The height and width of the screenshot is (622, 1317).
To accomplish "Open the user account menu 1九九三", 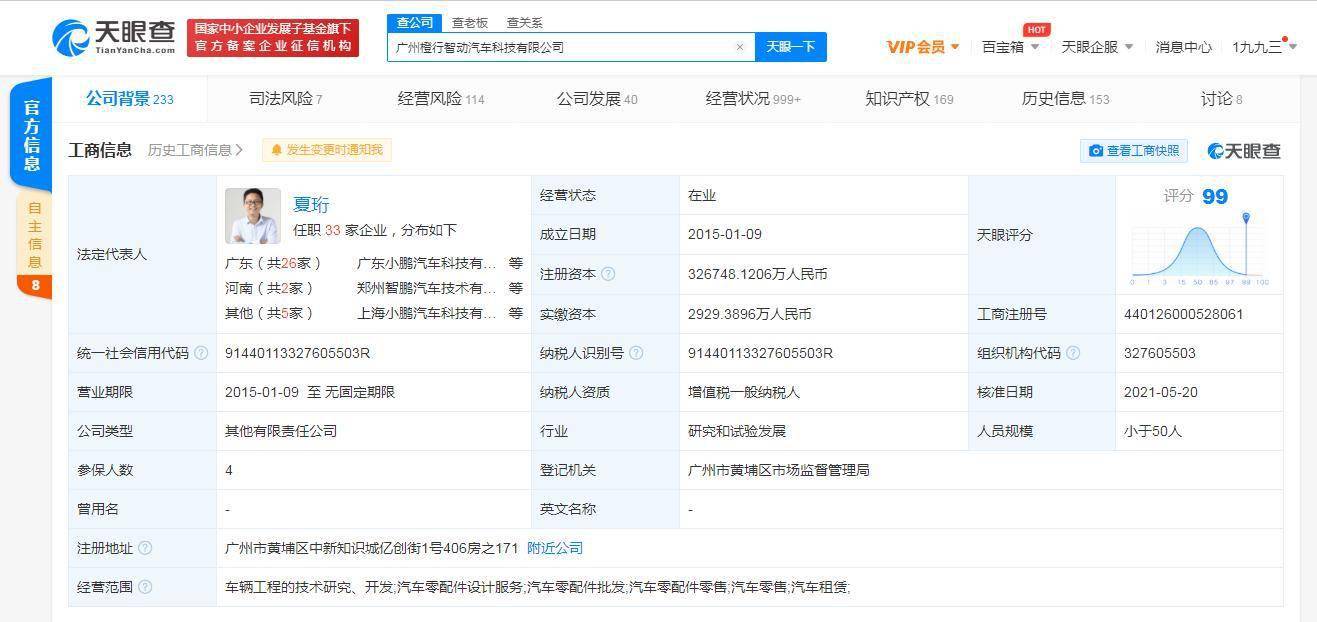I will tap(1264, 47).
